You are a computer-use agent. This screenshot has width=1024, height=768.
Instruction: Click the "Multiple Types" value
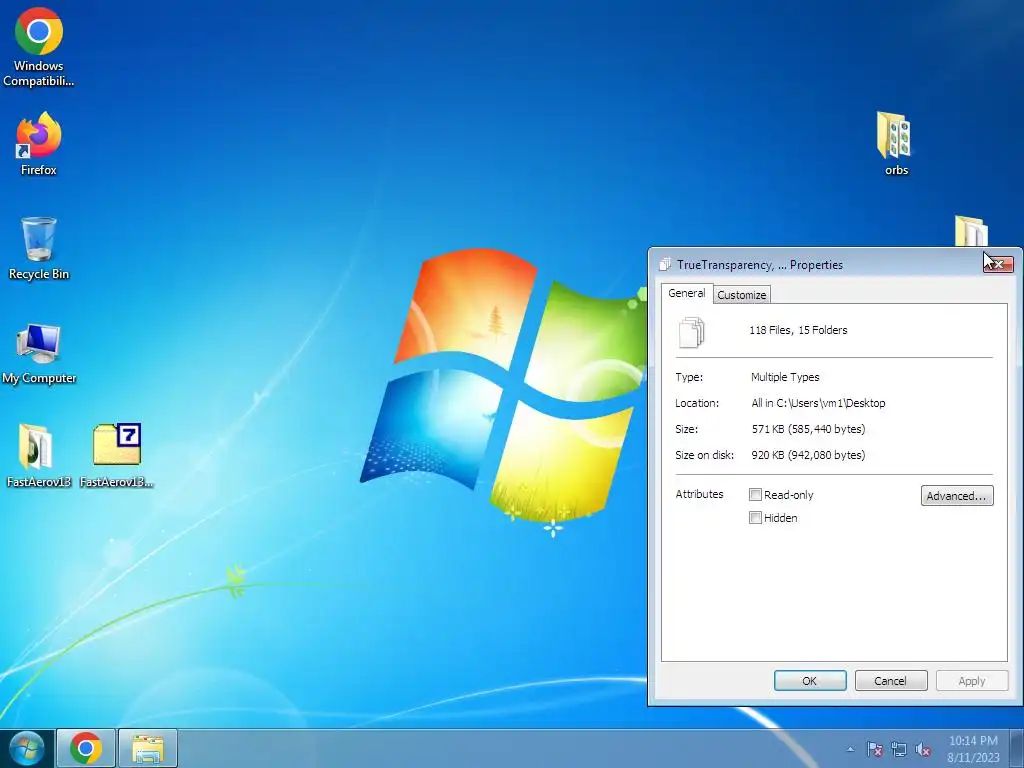coord(785,377)
